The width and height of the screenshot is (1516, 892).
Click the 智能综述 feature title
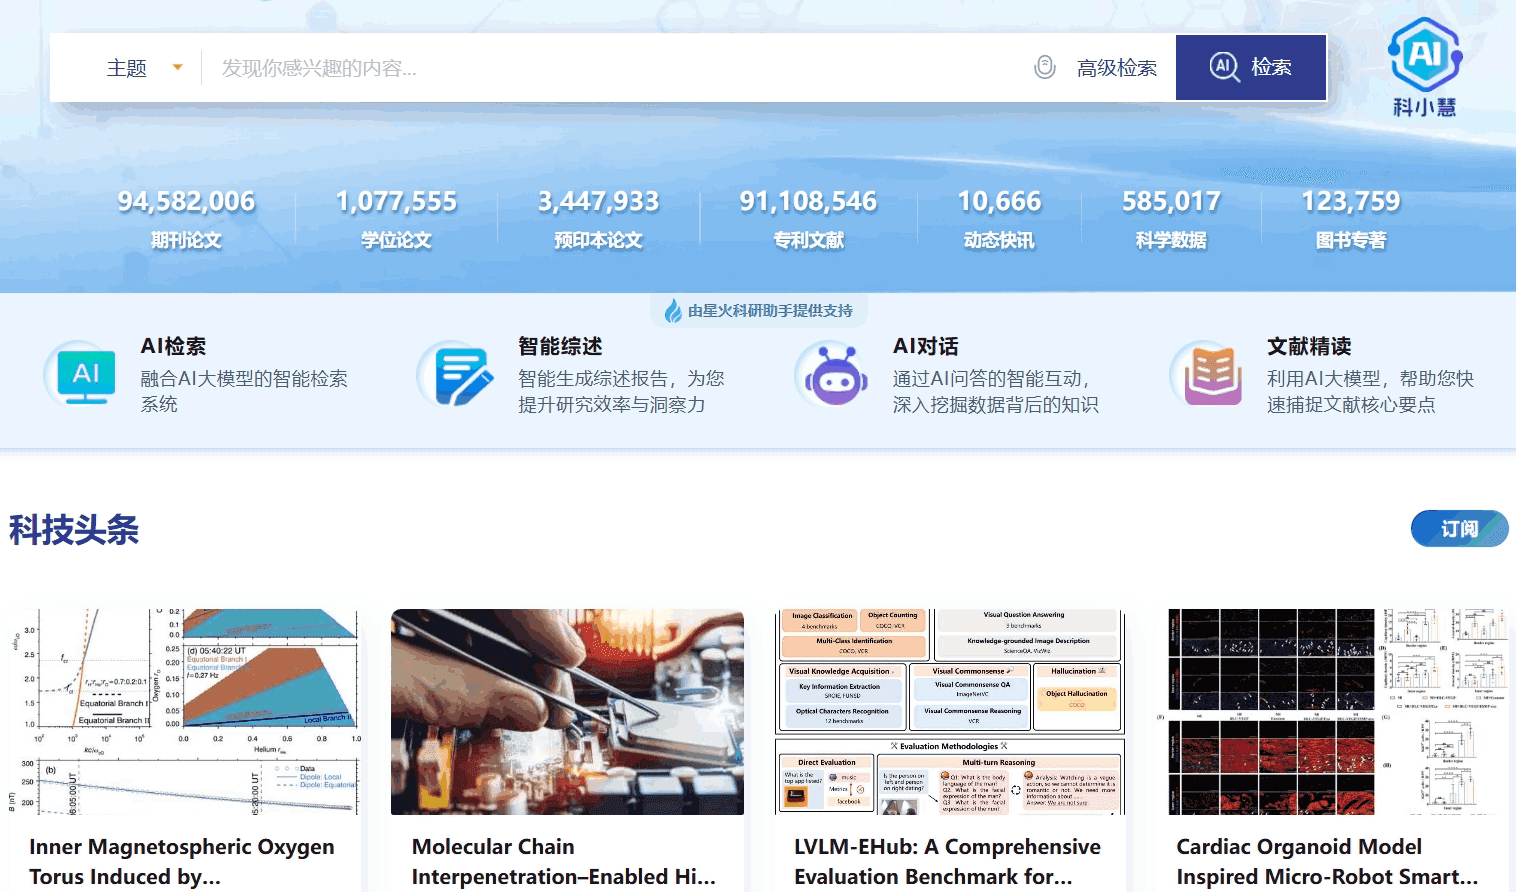(560, 346)
